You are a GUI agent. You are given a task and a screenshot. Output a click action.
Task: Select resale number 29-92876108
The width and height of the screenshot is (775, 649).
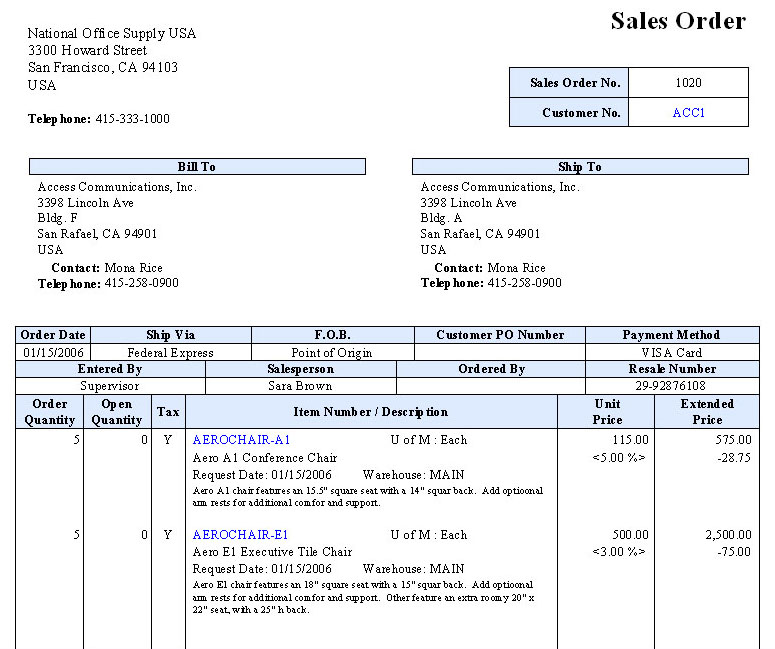pyautogui.click(x=670, y=386)
